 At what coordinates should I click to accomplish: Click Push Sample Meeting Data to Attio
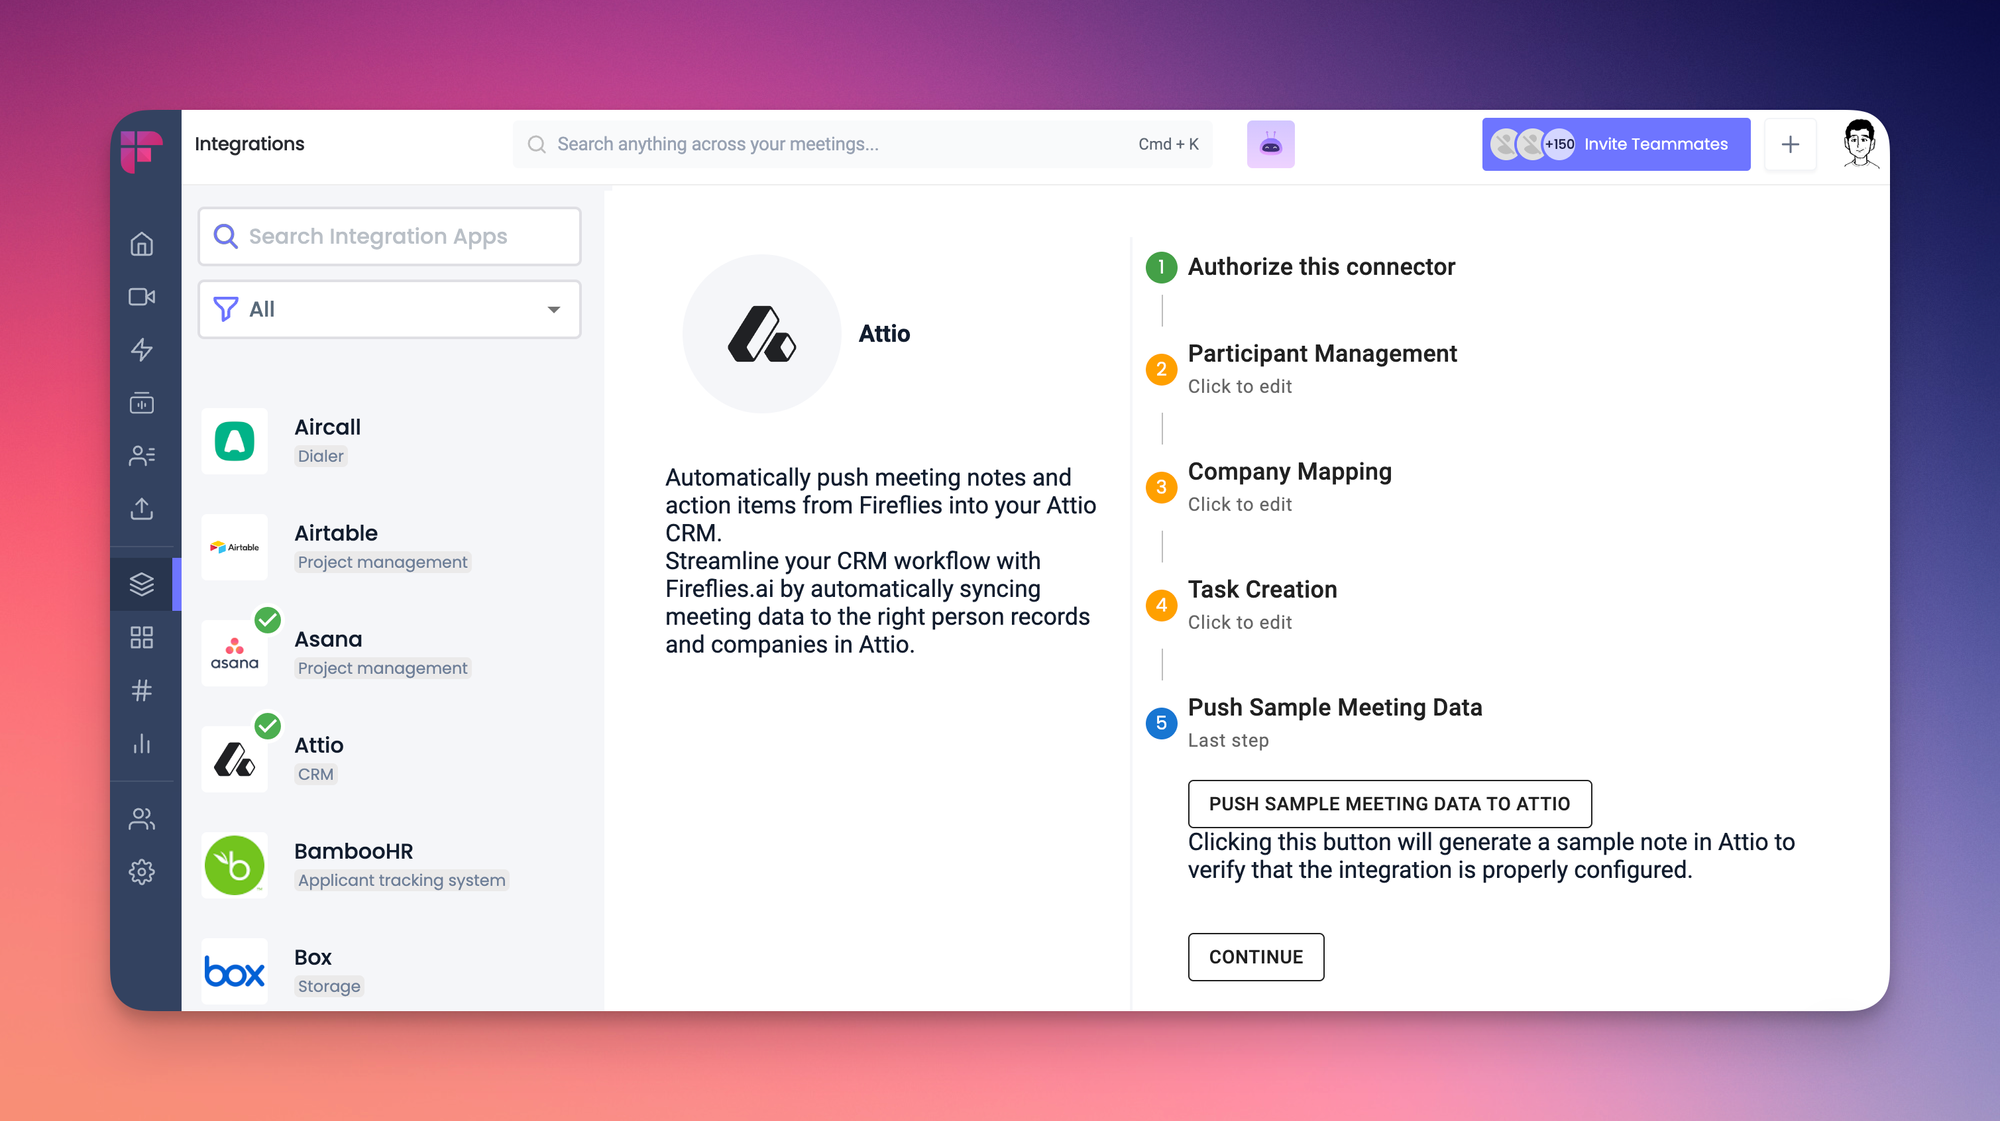coord(1389,804)
